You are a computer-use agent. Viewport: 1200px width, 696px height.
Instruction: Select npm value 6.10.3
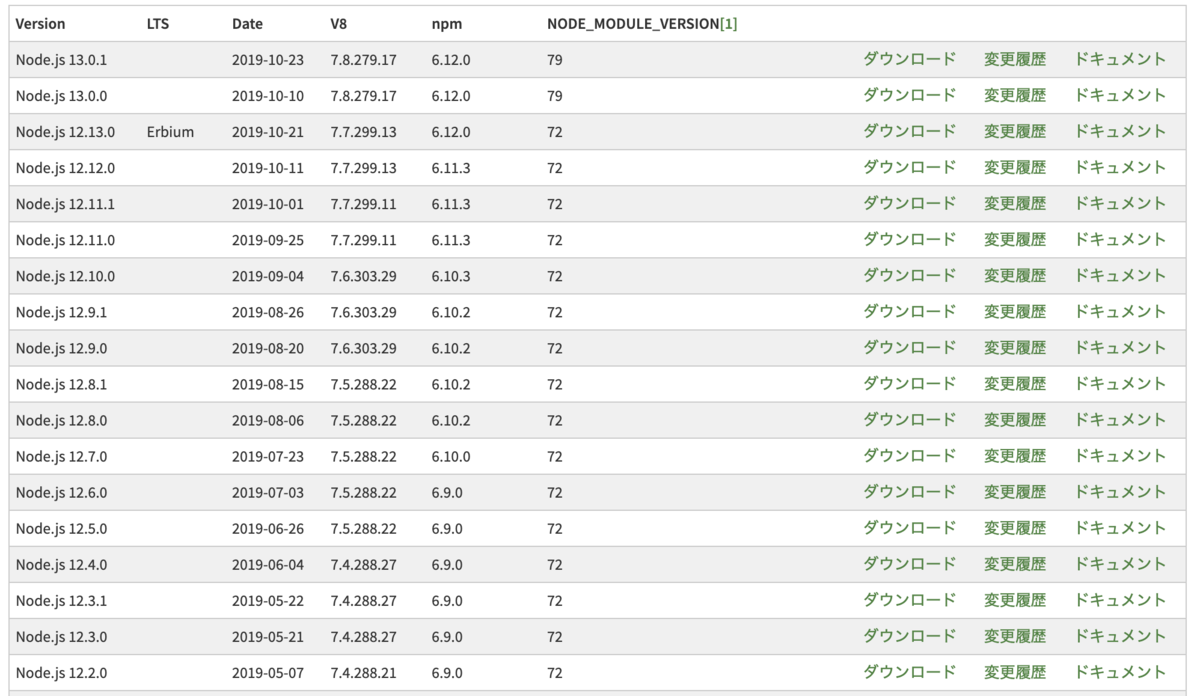coord(451,276)
